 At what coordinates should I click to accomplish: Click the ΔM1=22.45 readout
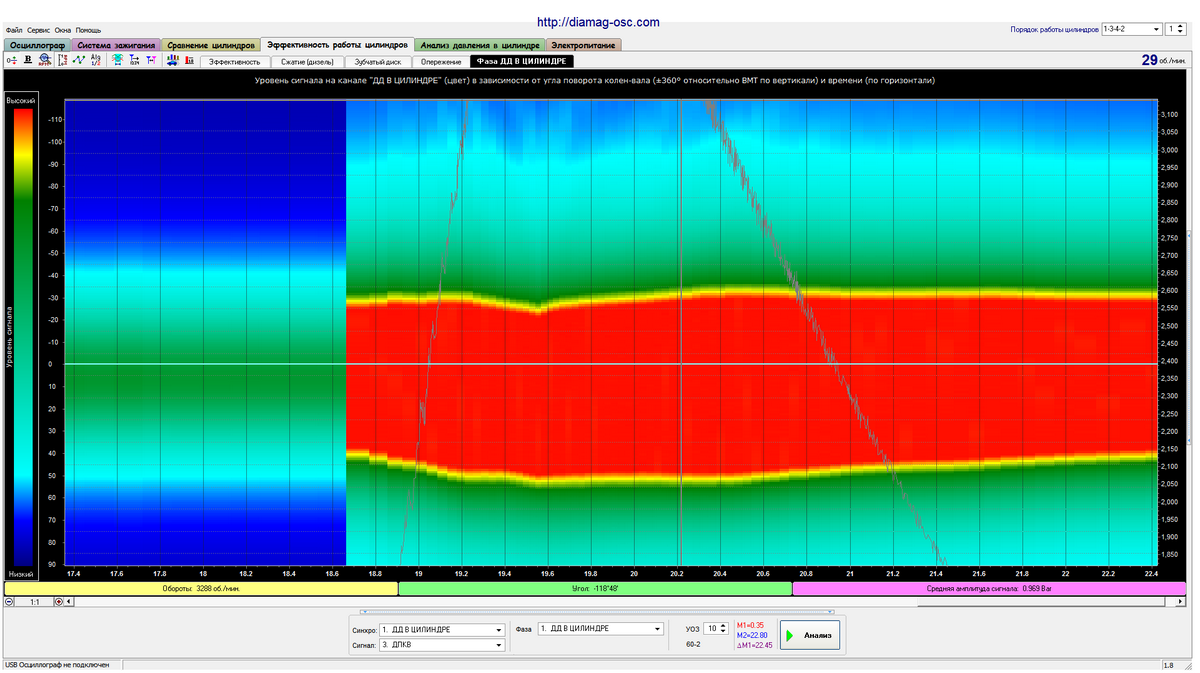[755, 645]
